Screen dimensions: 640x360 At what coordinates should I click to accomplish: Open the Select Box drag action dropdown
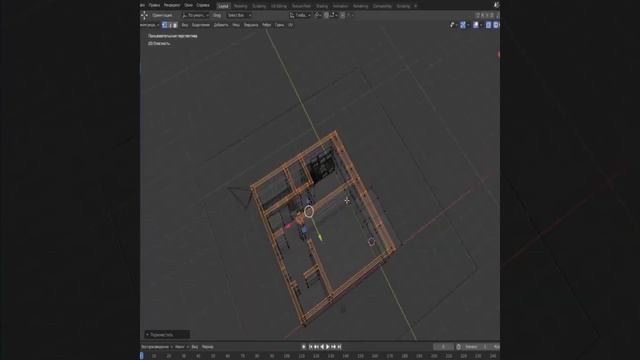pyautogui.click(x=239, y=15)
